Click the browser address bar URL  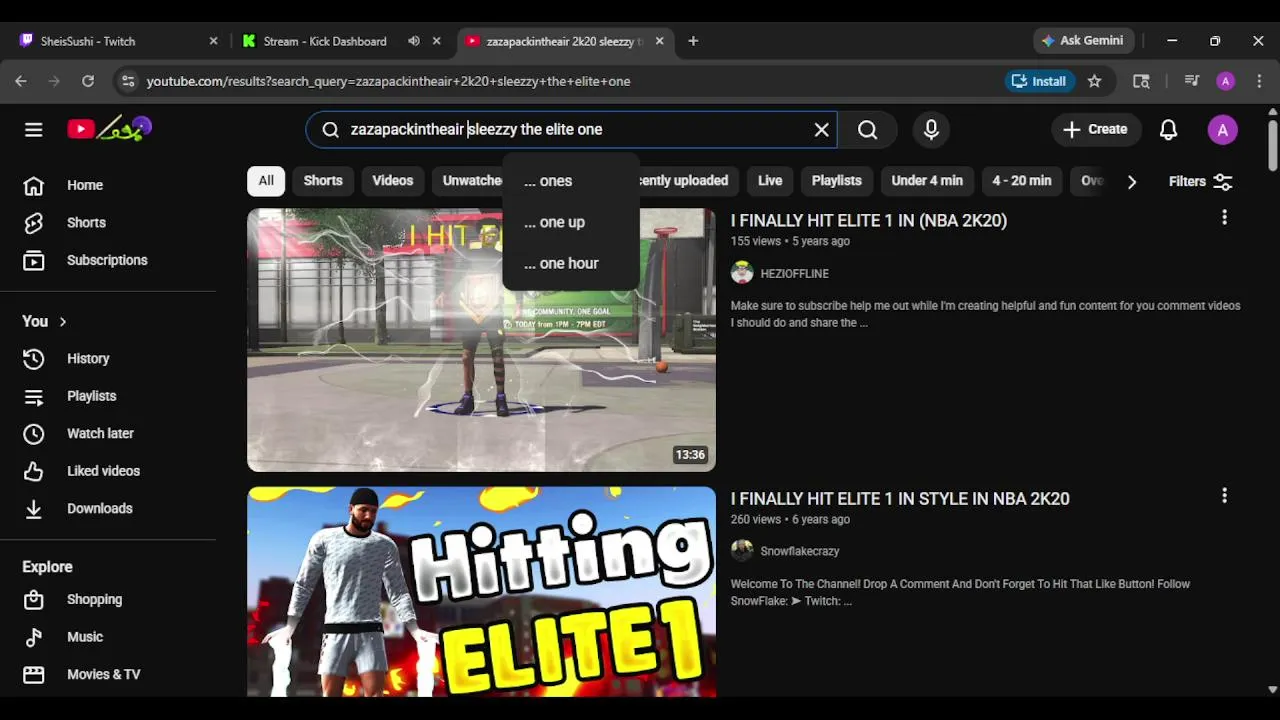pyautogui.click(x=388, y=81)
